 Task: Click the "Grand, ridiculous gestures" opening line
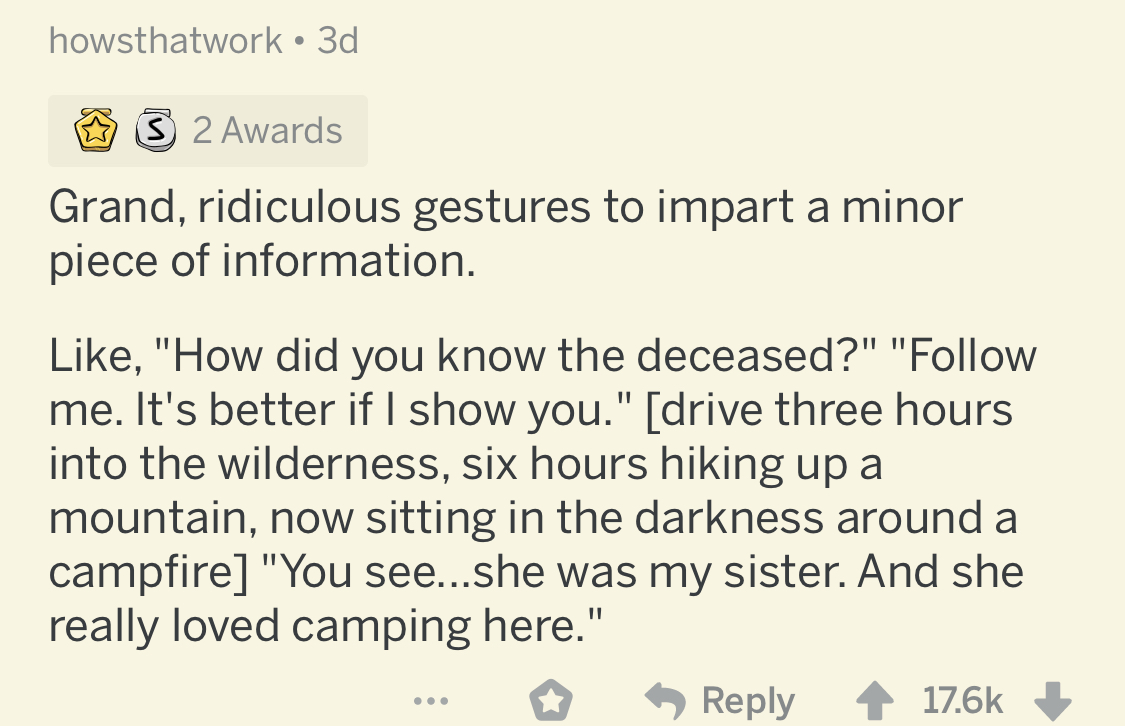[505, 207]
